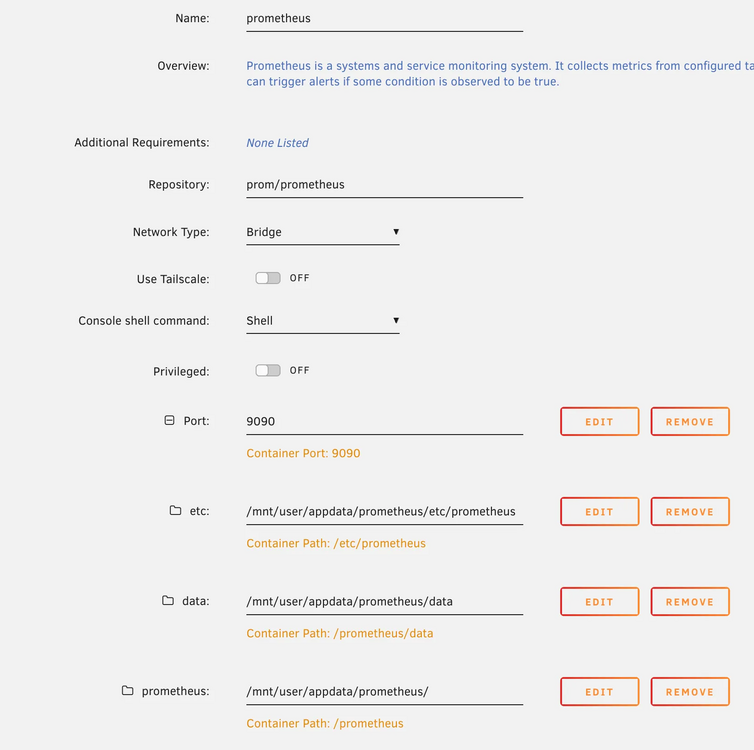Viewport: 754px width, 750px height.
Task: Click the folder icon next to etc
Action: point(176,511)
